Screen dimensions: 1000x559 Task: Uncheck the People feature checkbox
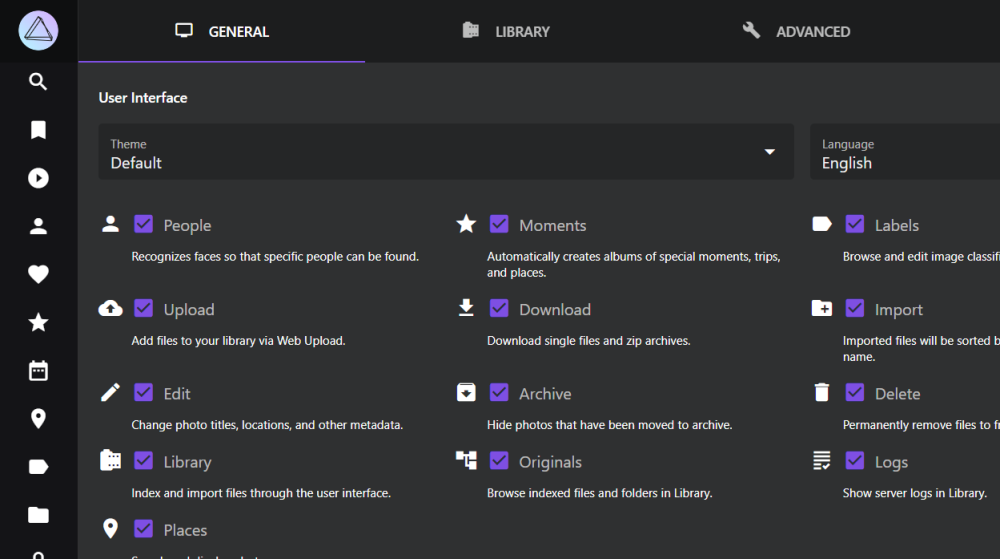tap(143, 224)
